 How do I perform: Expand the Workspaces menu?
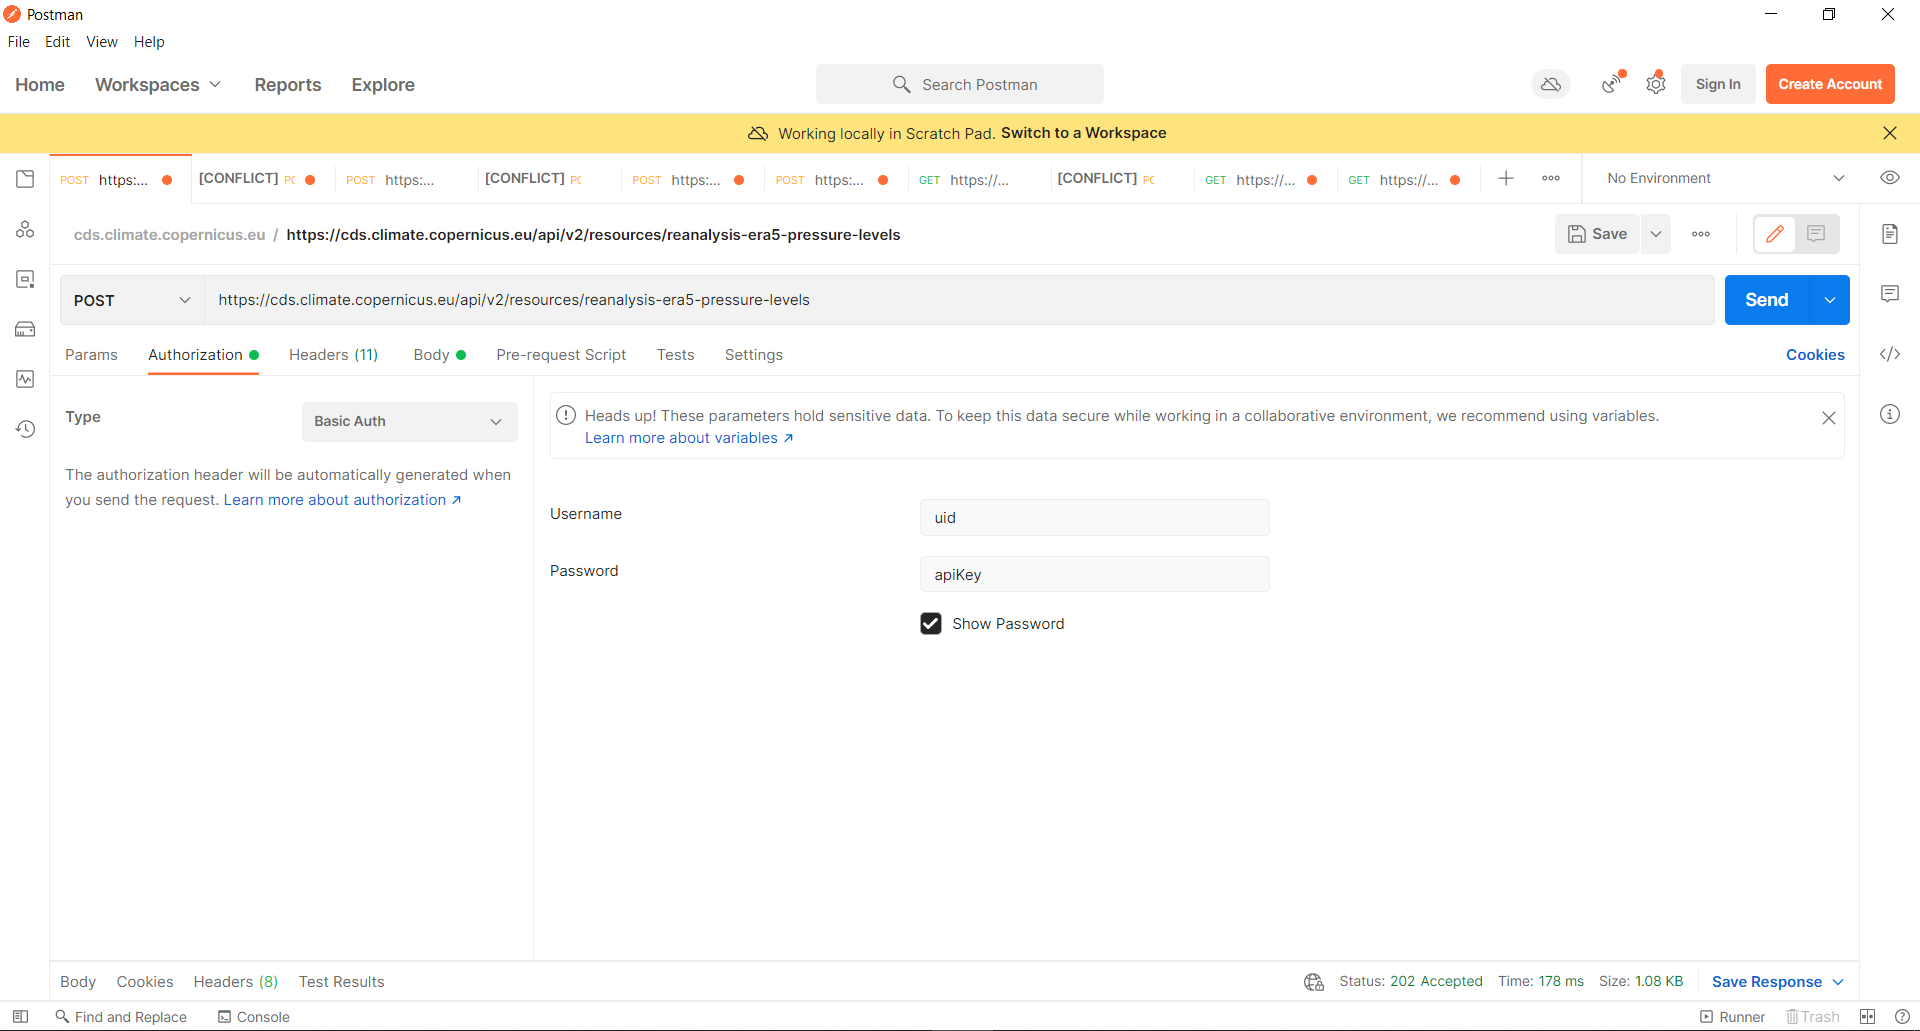point(158,85)
